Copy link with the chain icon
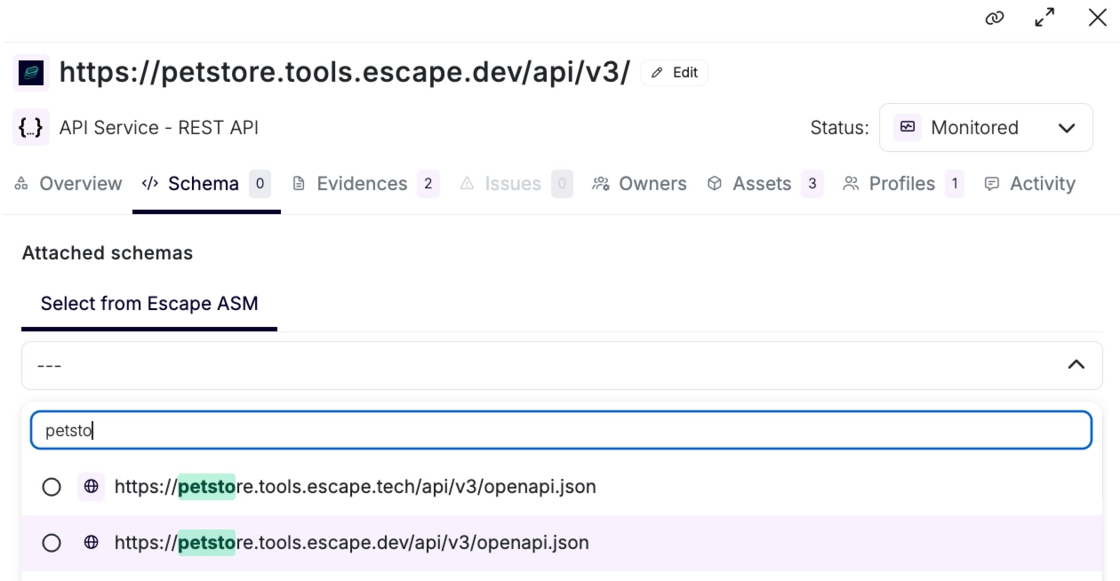Screen dimensions: 1120x581 [x=994, y=18]
